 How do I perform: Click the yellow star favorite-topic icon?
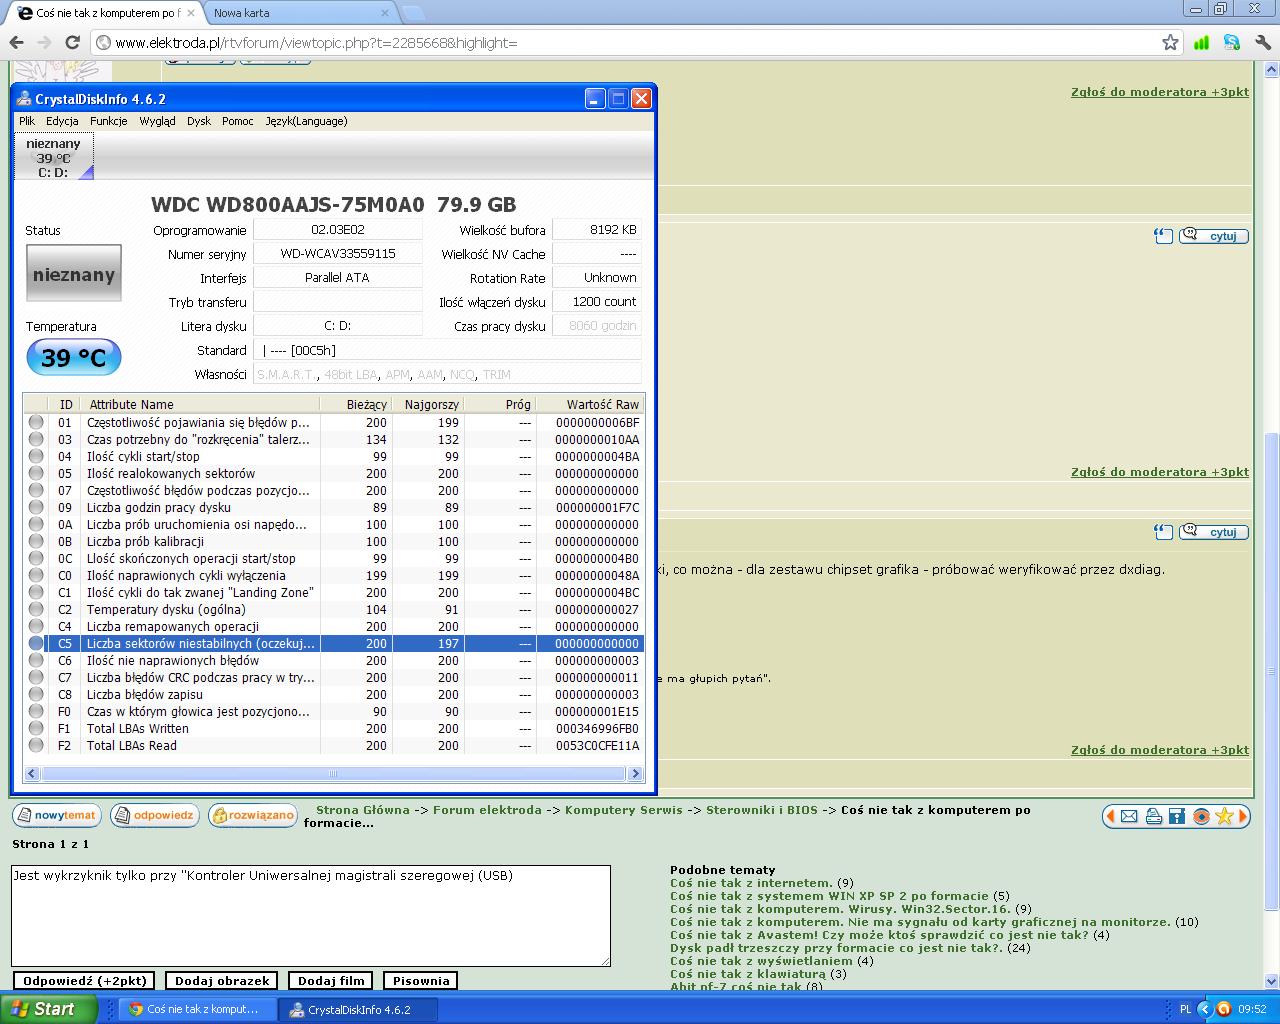1225,816
